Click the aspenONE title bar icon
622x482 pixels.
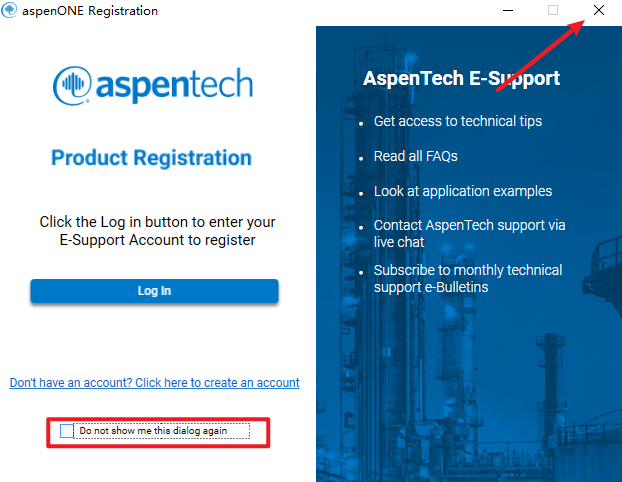10,10
